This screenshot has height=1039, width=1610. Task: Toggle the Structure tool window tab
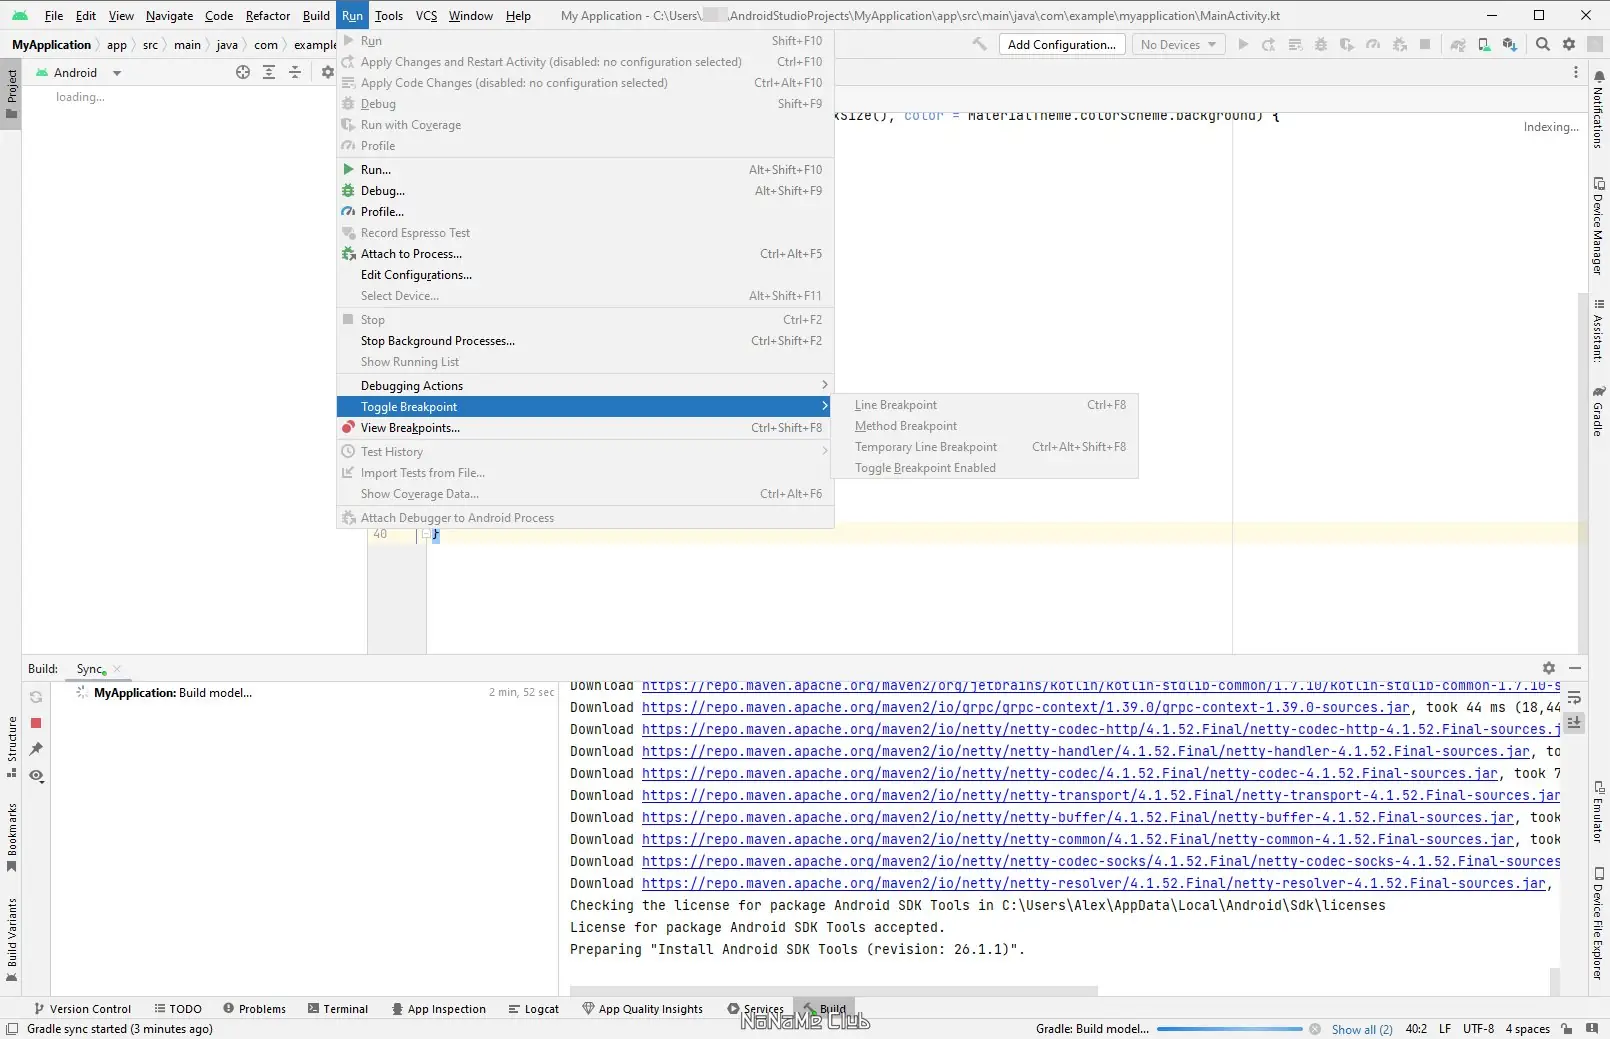[11, 746]
